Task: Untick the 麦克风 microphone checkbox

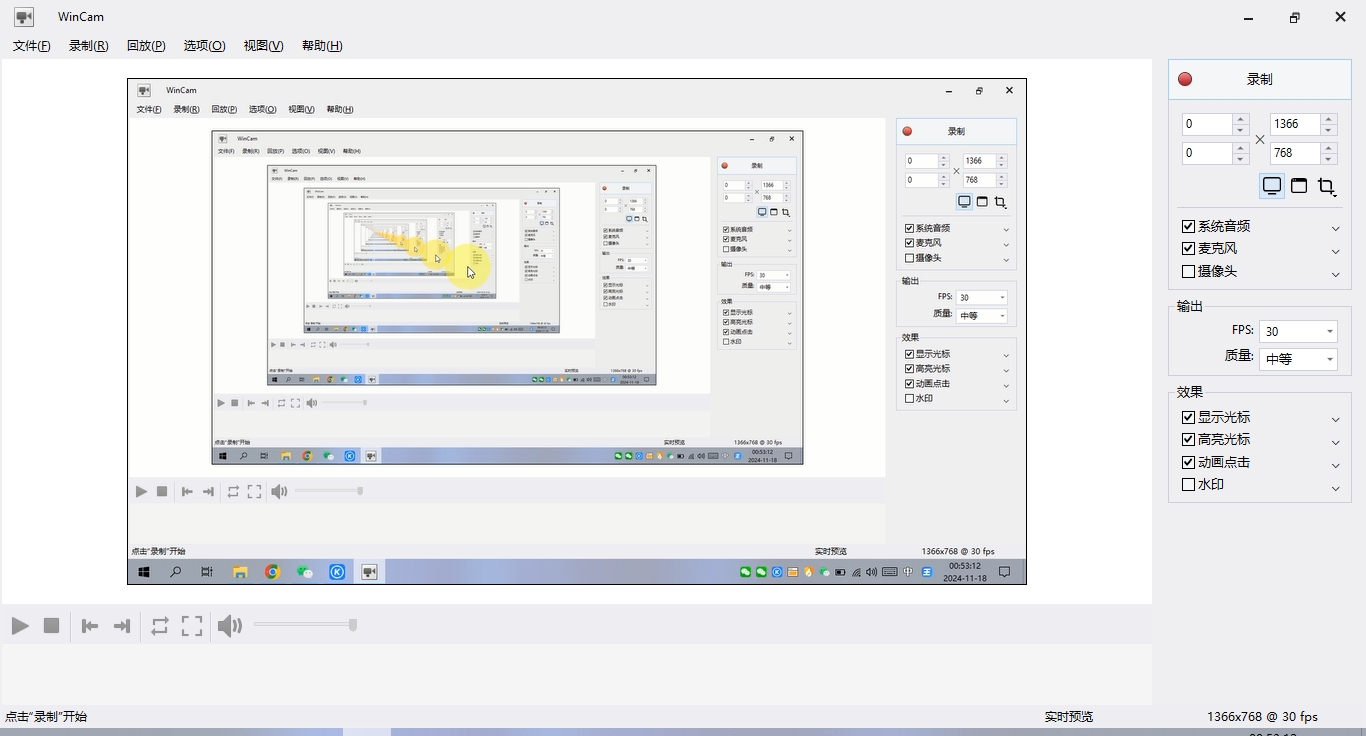Action: point(1189,249)
